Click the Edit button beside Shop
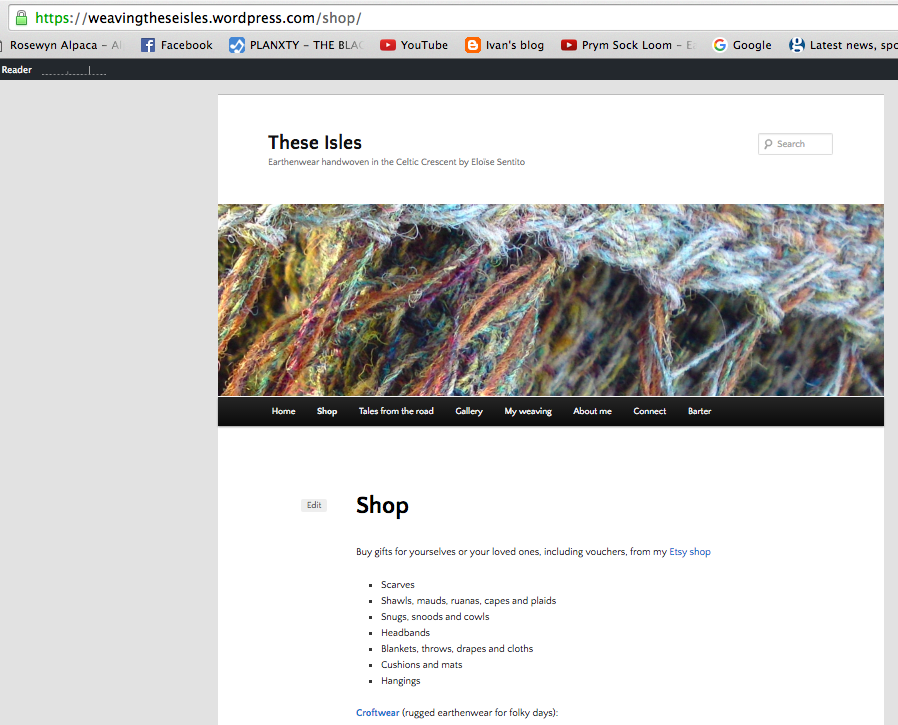This screenshot has width=898, height=725. pos(314,505)
